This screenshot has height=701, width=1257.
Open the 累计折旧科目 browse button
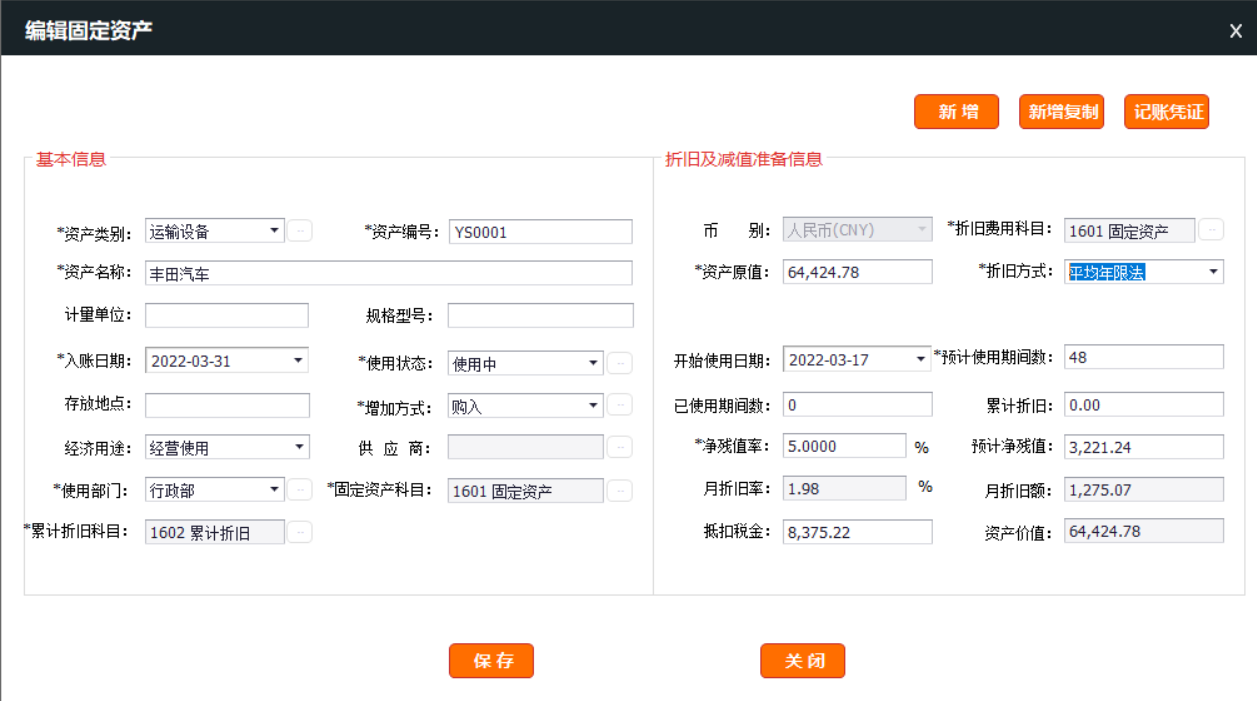point(300,532)
